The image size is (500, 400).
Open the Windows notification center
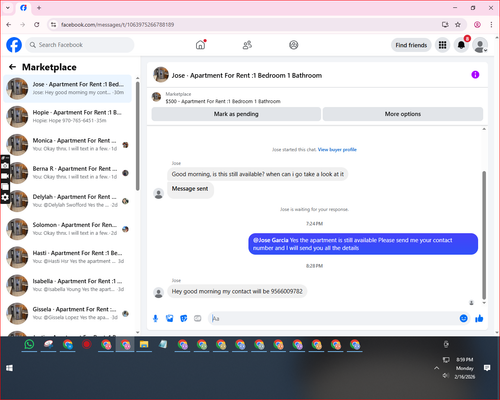pyautogui.click(x=487, y=368)
